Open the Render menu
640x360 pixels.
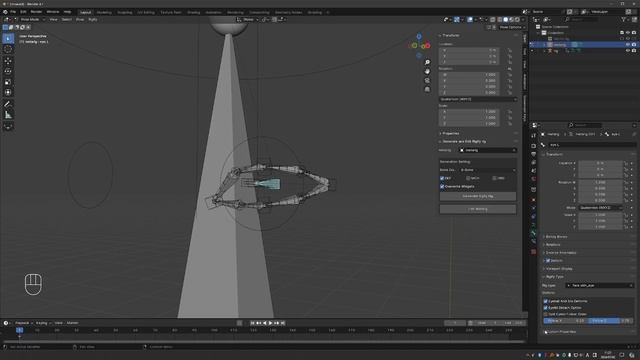(x=36, y=12)
